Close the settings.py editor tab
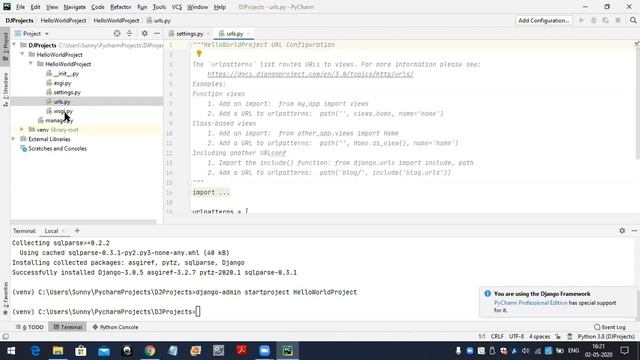Screen dimensions: 640x360 point(208,34)
